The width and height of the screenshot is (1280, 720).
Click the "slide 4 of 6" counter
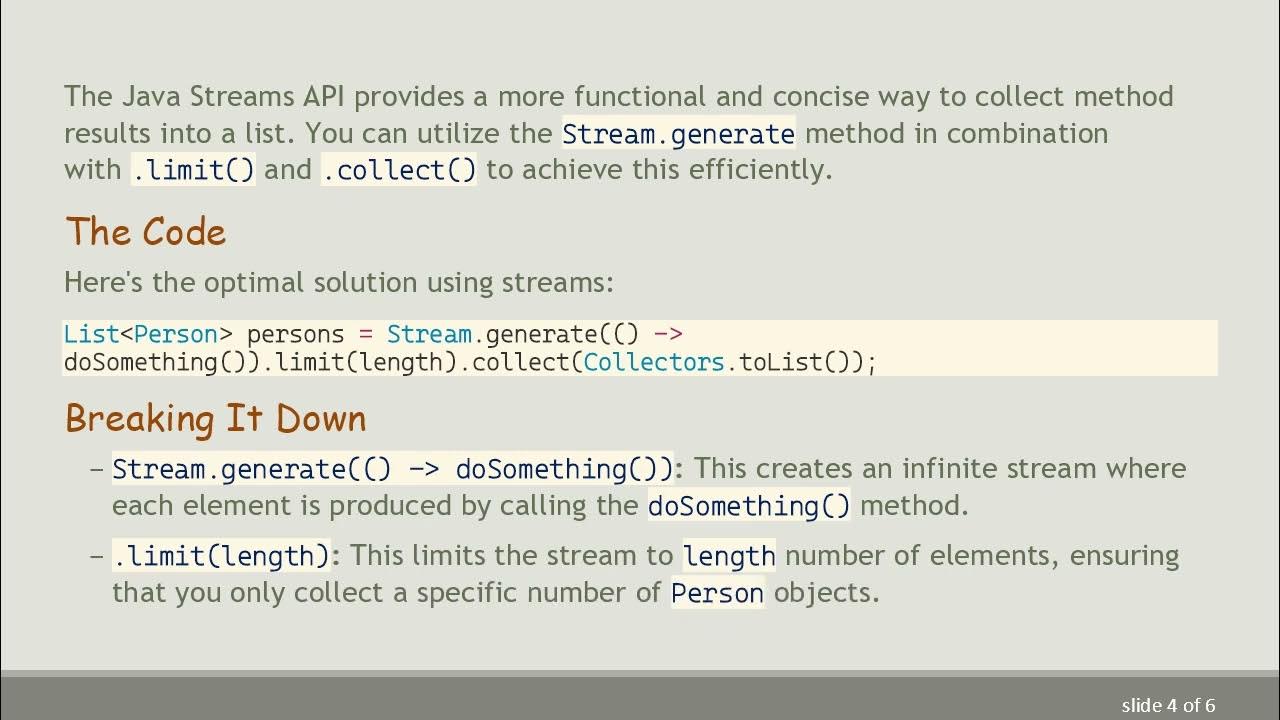(x=1168, y=705)
